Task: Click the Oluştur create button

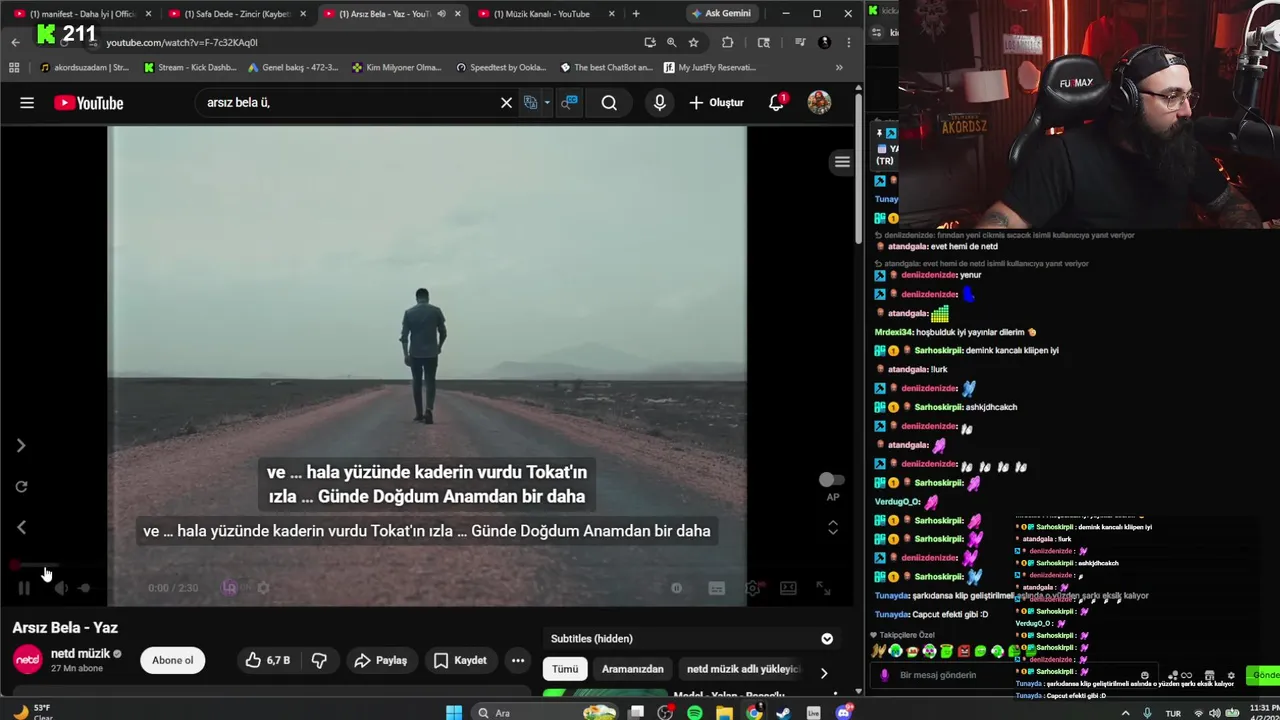Action: click(717, 103)
